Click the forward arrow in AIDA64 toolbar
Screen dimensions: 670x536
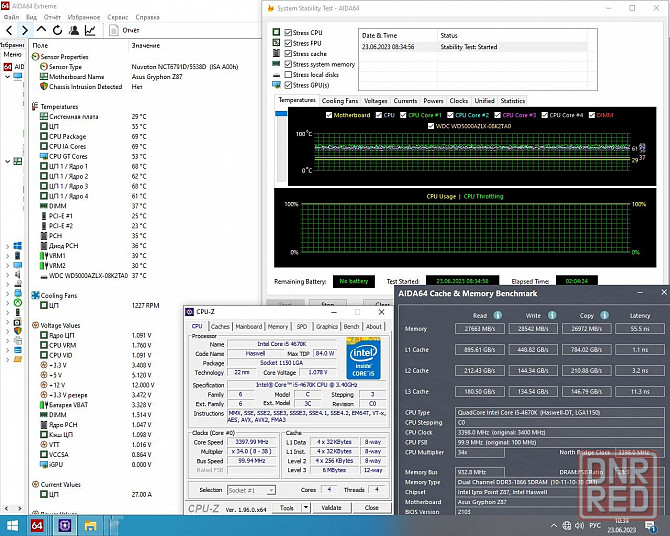tap(24, 31)
